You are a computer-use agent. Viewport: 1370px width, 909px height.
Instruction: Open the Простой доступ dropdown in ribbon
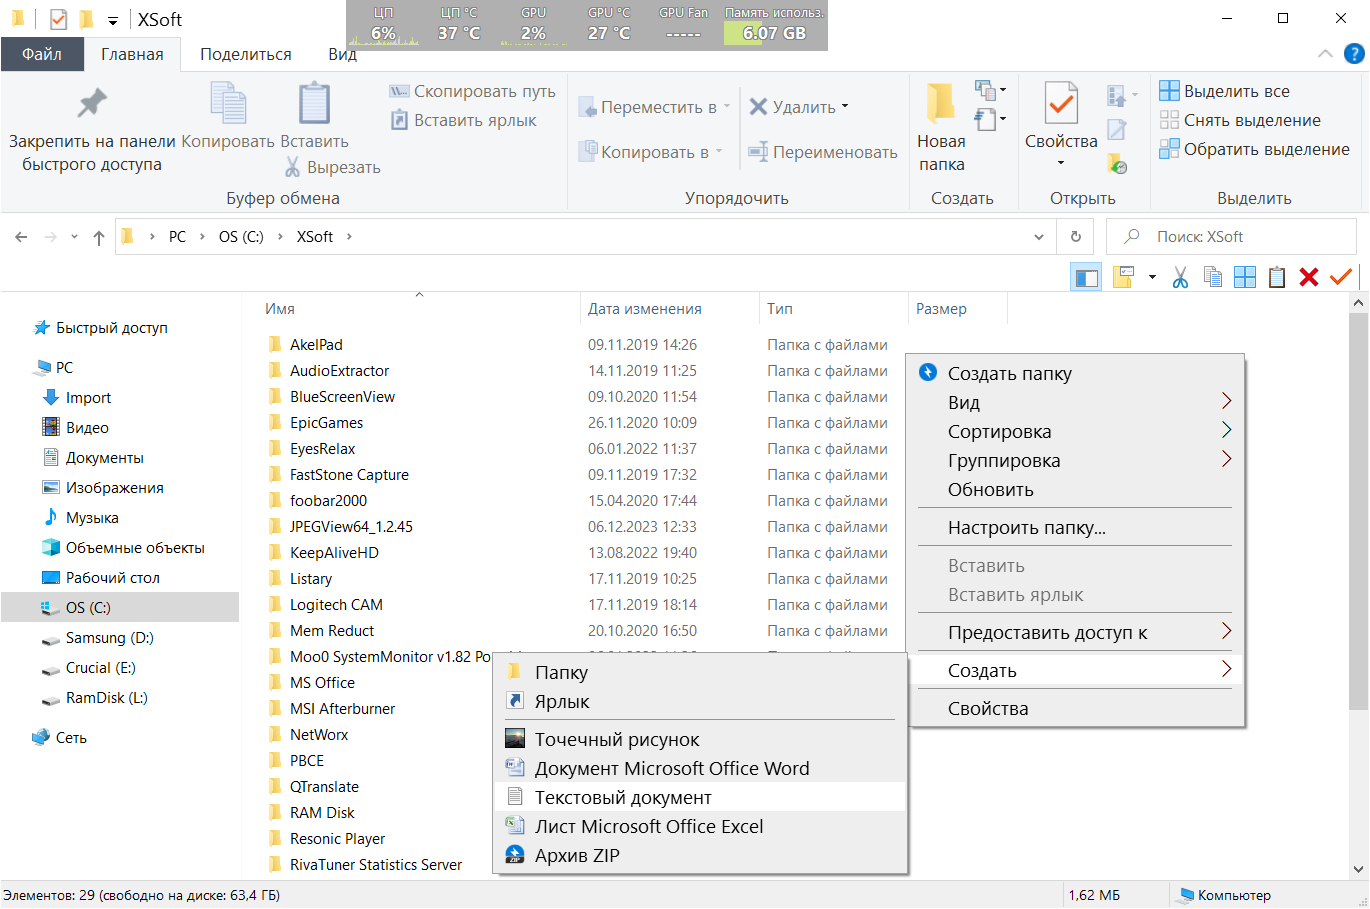coord(990,119)
